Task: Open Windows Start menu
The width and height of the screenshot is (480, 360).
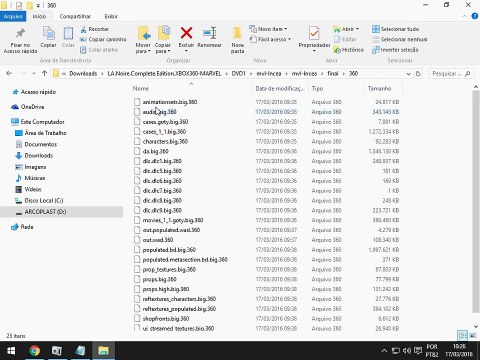Action: 11,351
